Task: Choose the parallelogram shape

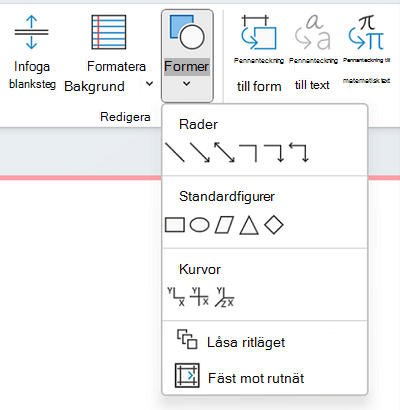Action: [x=224, y=225]
